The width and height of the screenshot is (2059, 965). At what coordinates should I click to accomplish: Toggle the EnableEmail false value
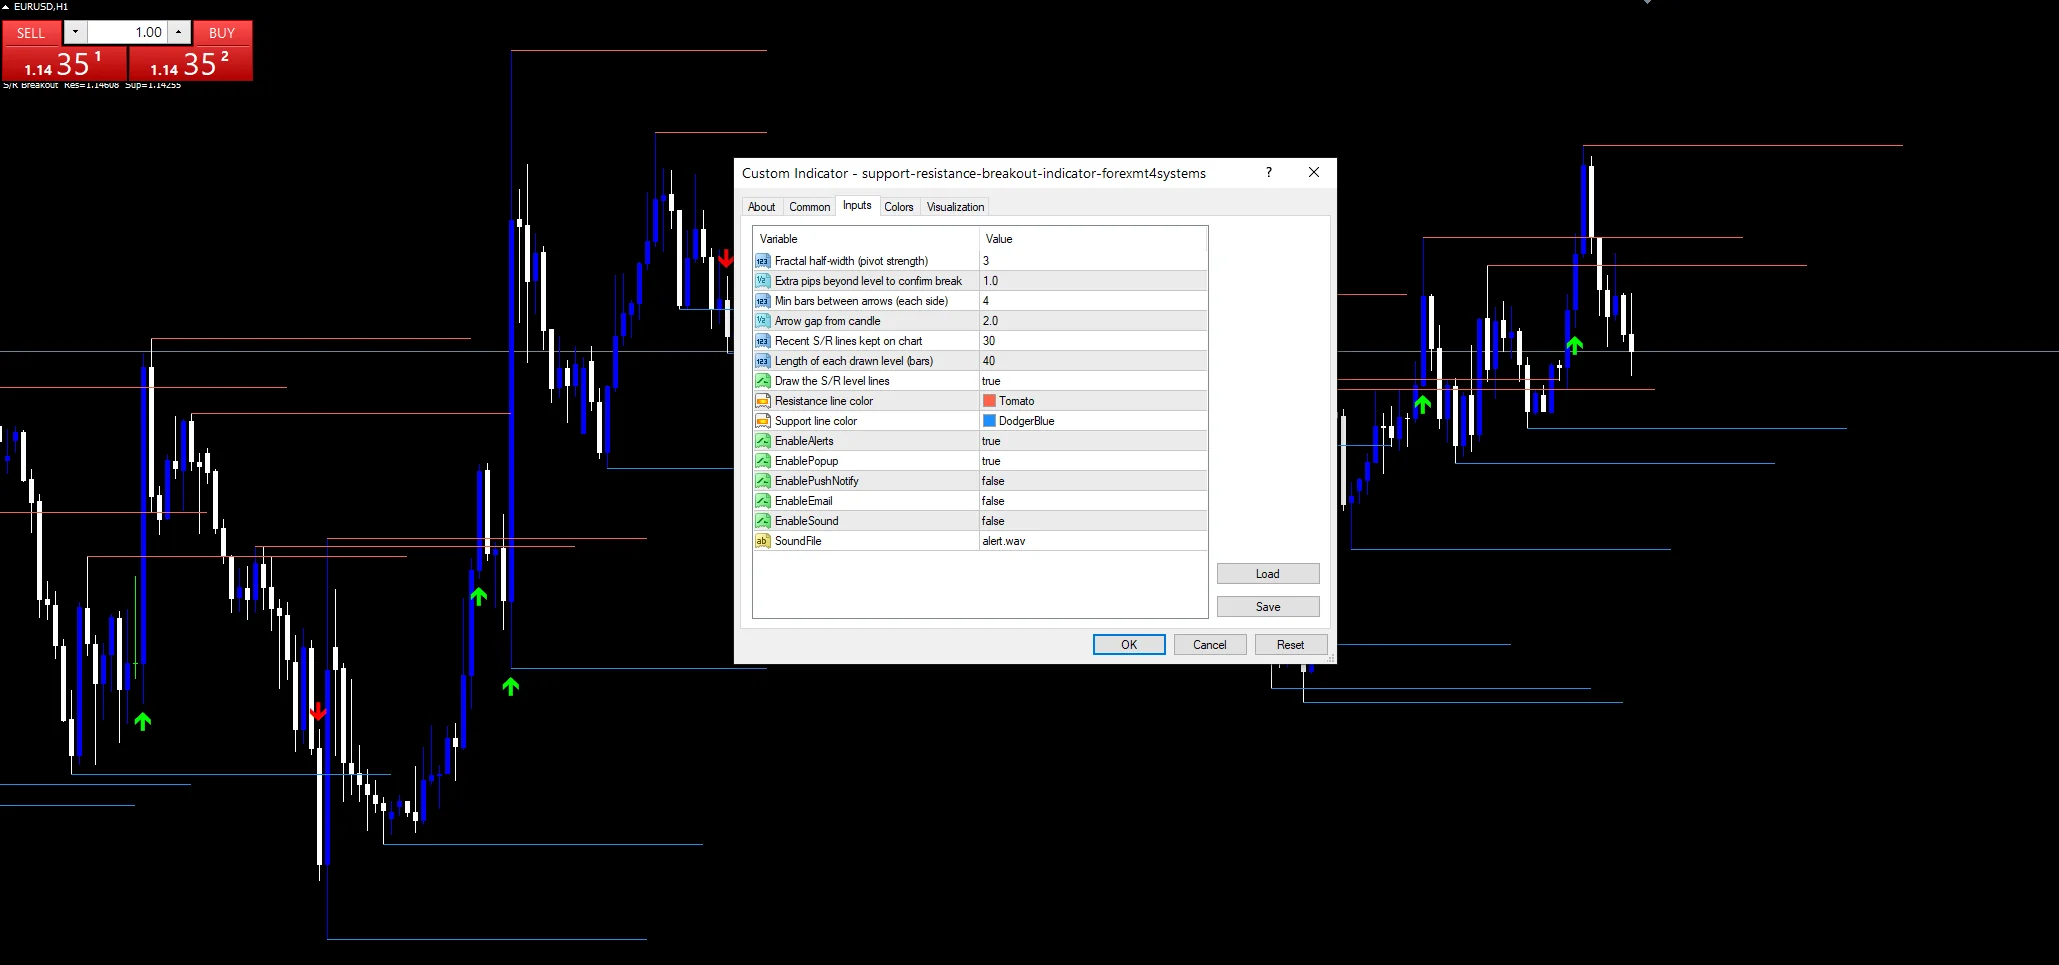(x=1093, y=501)
